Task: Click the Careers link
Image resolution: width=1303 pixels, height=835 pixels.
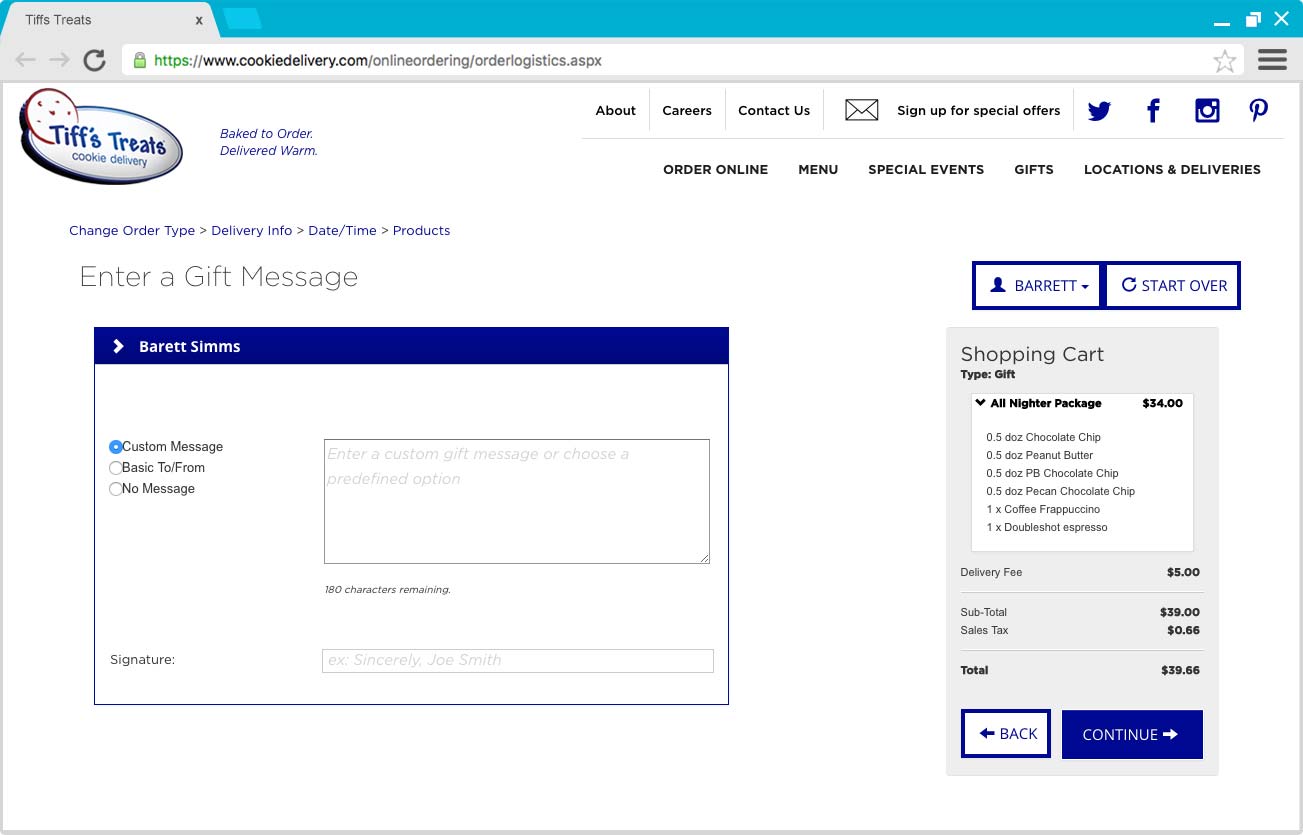Action: 687,111
